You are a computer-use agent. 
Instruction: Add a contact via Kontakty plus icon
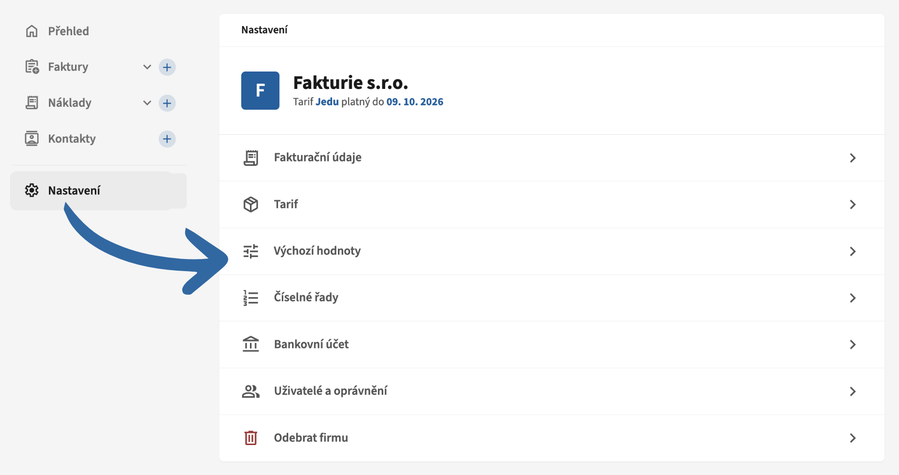click(167, 139)
